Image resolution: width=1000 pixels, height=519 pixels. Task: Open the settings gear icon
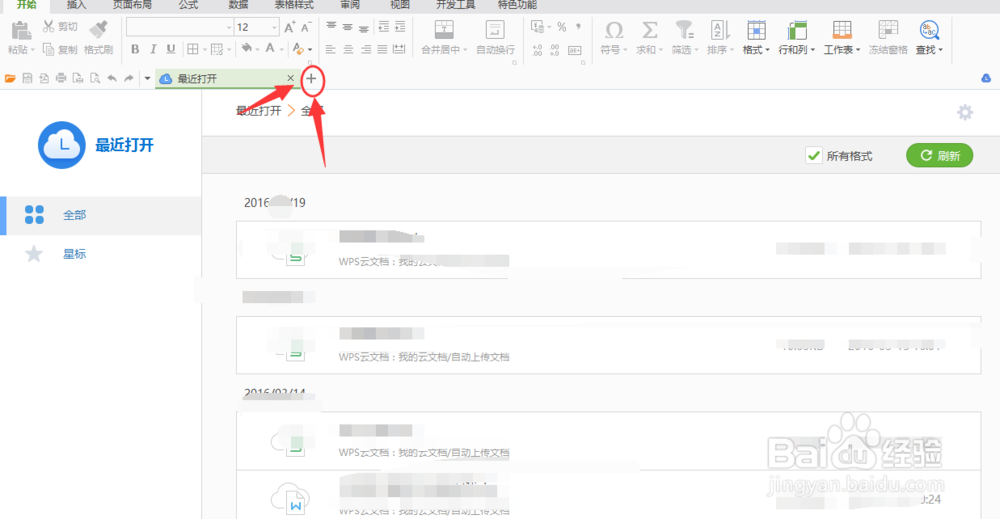click(x=965, y=113)
